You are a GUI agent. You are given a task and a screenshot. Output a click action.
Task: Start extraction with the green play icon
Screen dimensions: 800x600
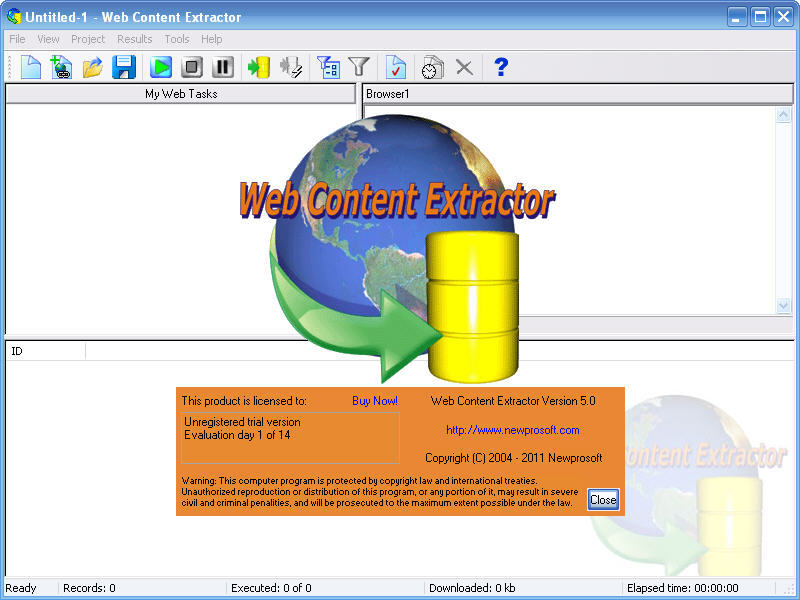click(x=161, y=67)
